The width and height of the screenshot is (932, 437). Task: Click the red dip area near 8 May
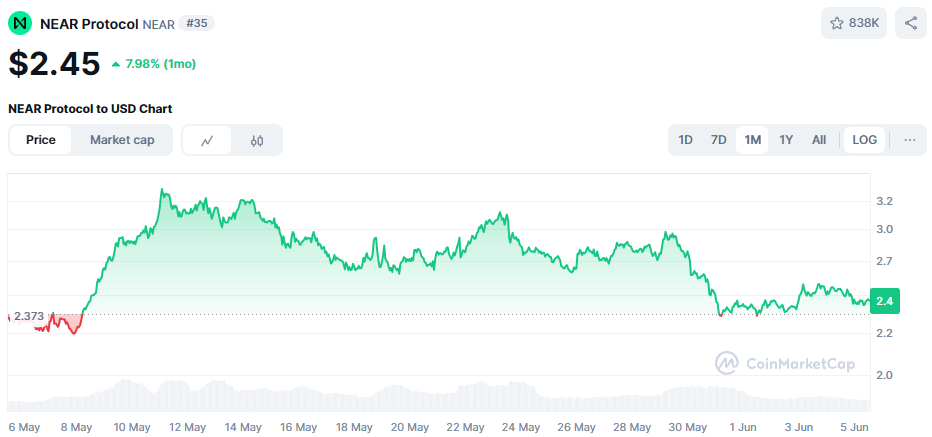[74, 326]
